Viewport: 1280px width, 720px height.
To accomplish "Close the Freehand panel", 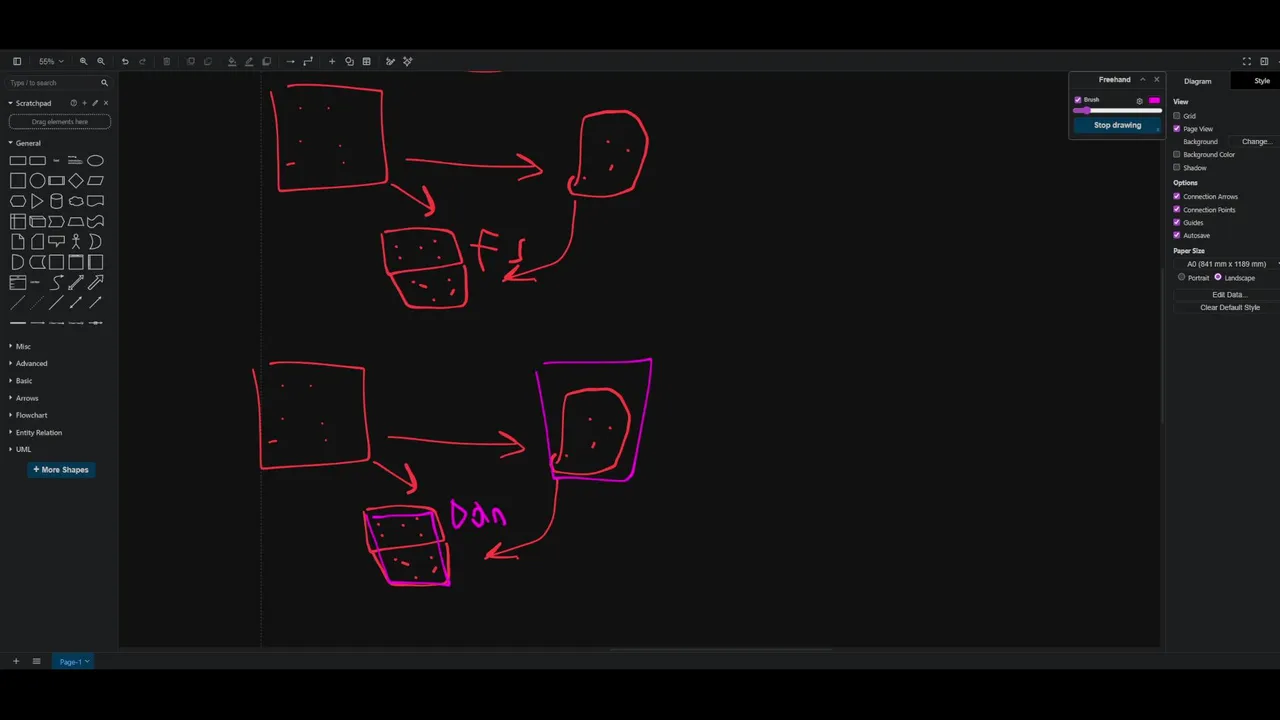I will click(1157, 80).
